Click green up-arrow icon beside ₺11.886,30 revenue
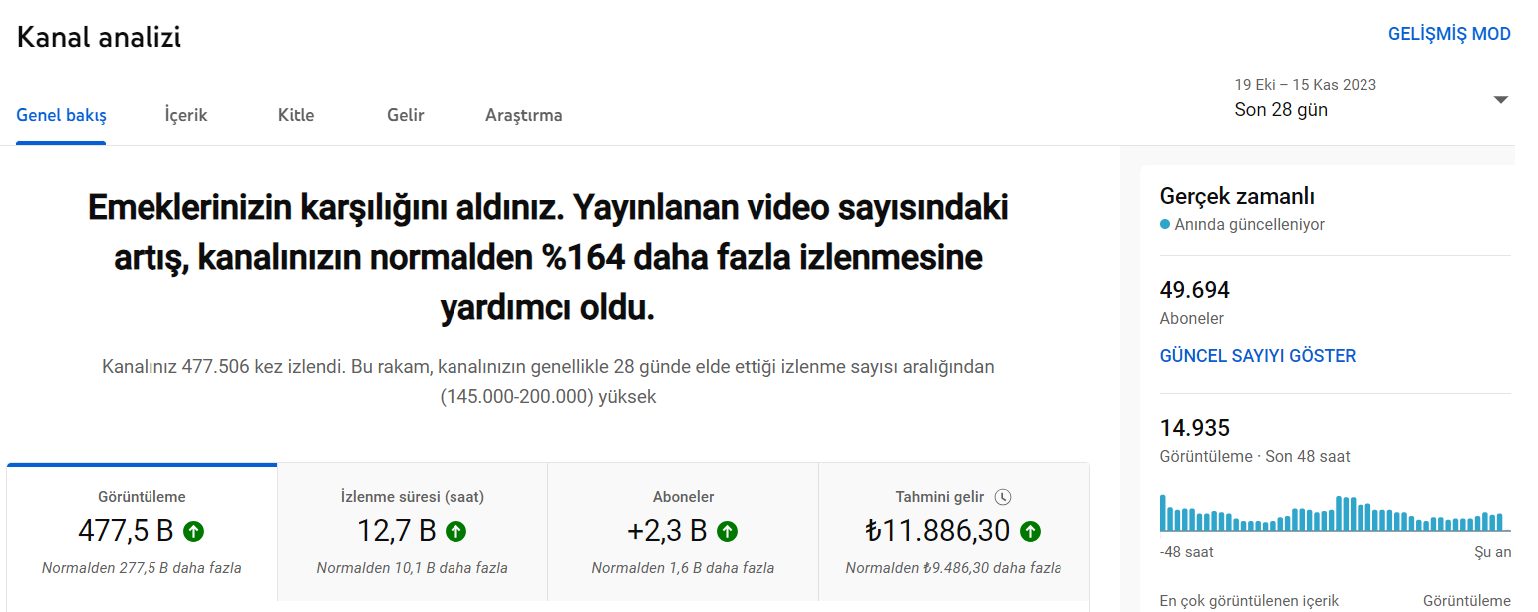Screen dimensions: 1538x612 [x=1031, y=531]
